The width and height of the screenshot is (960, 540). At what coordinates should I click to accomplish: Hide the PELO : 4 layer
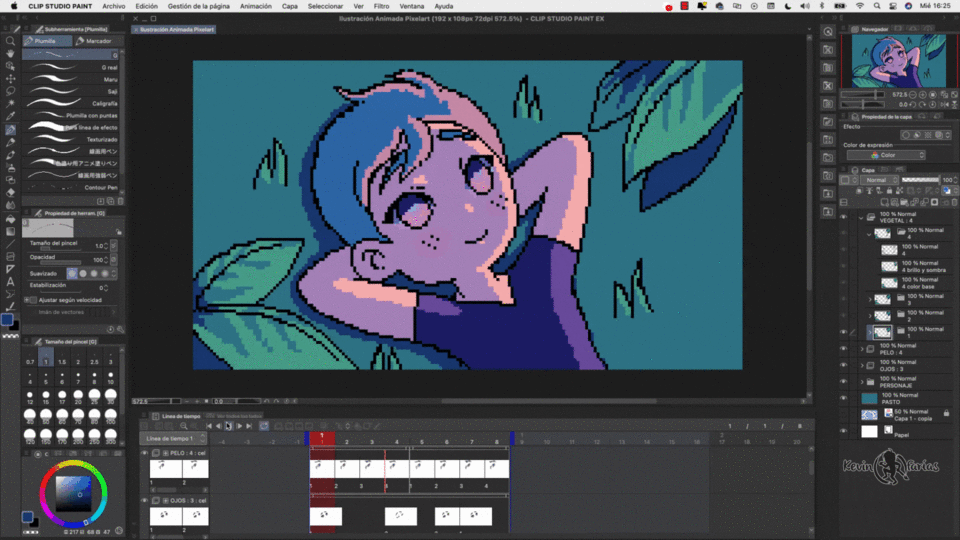844,349
